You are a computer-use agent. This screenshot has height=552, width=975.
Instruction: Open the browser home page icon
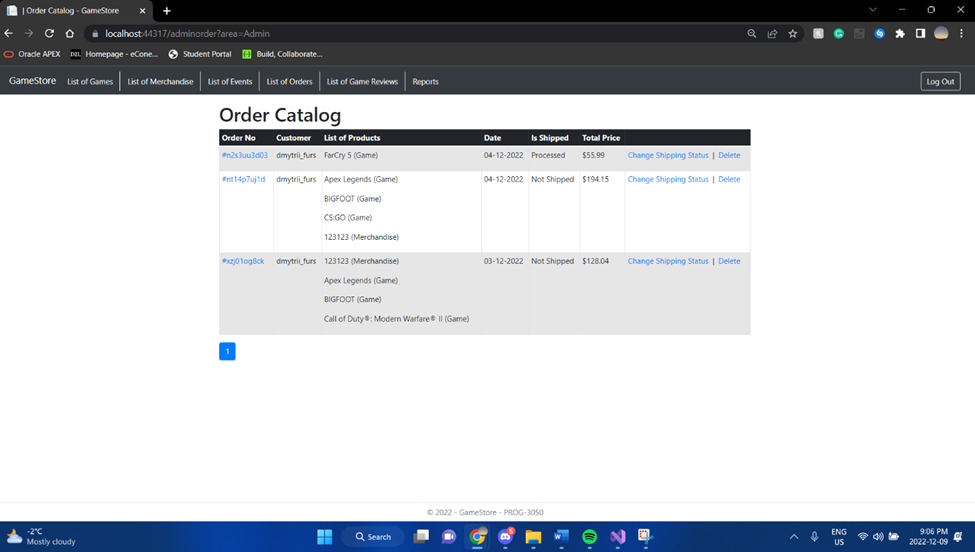coord(70,34)
